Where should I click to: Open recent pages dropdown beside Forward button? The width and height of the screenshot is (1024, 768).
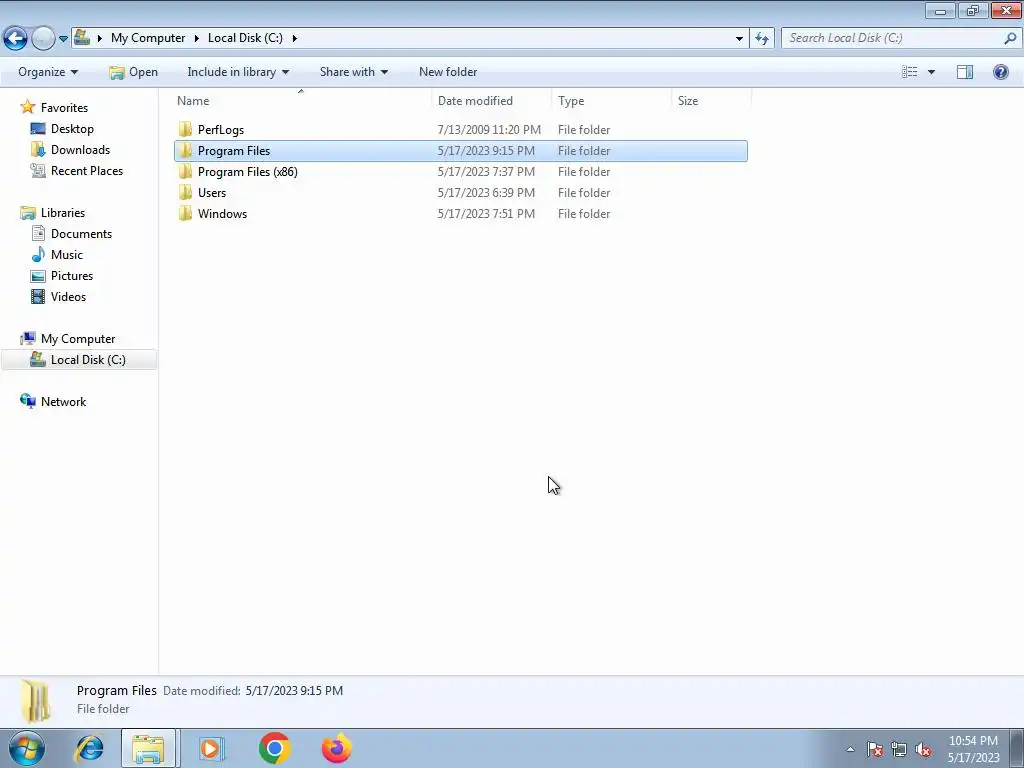point(63,39)
